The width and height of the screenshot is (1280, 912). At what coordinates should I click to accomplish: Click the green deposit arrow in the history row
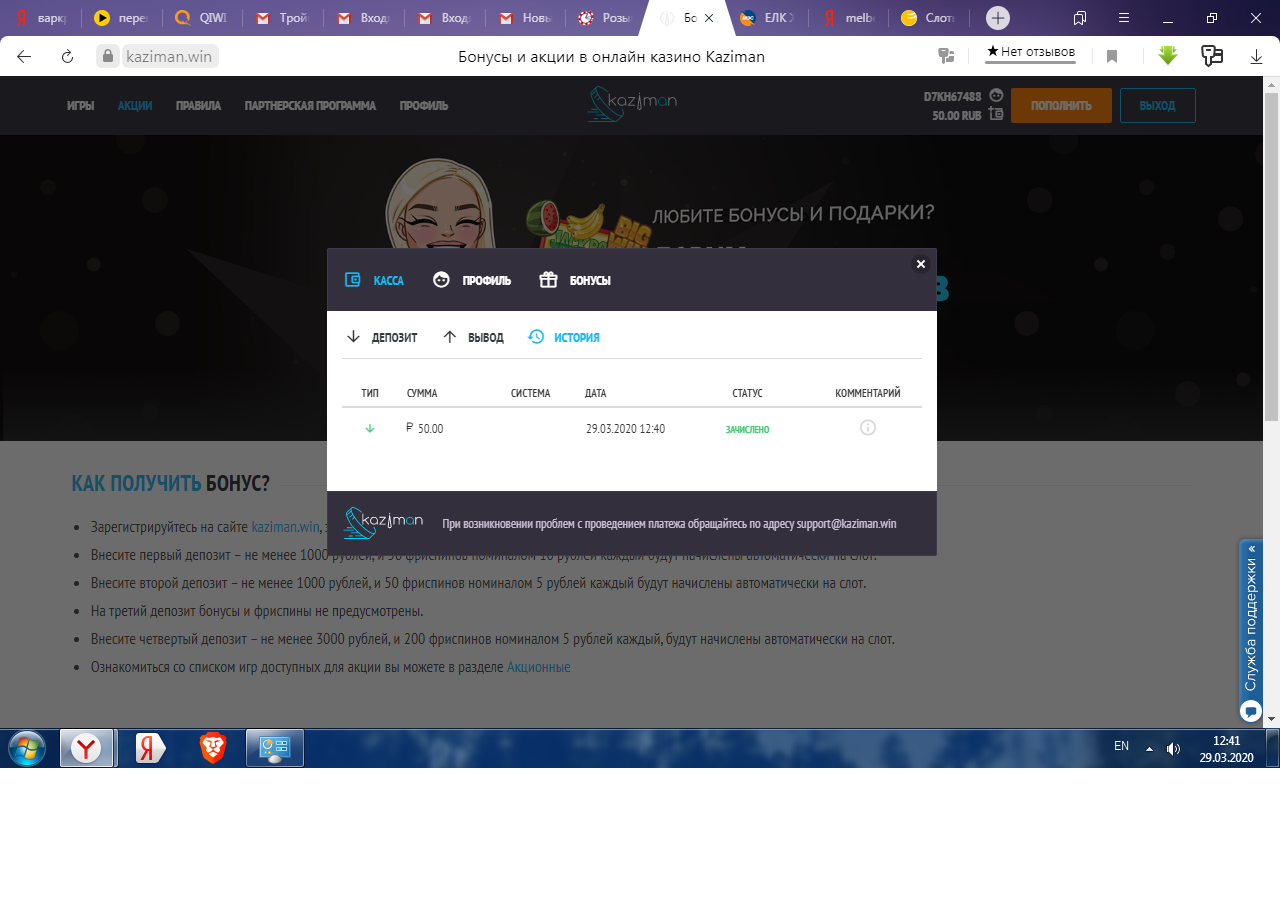[370, 428]
